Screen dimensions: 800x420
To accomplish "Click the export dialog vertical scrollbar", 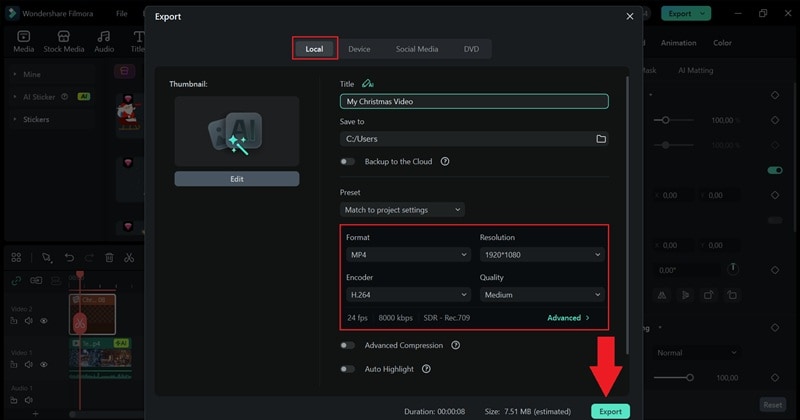I will point(627,214).
